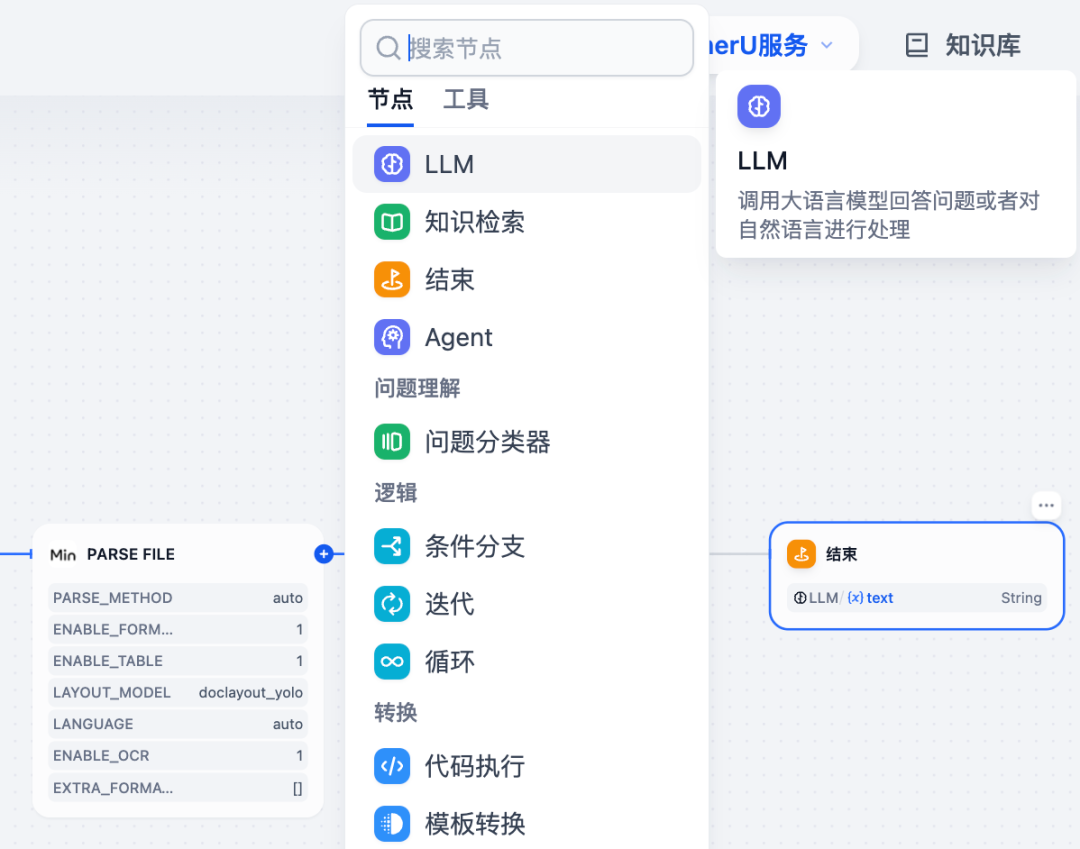
Task: Open the options menu on the 结束 node
Action: (x=1046, y=505)
